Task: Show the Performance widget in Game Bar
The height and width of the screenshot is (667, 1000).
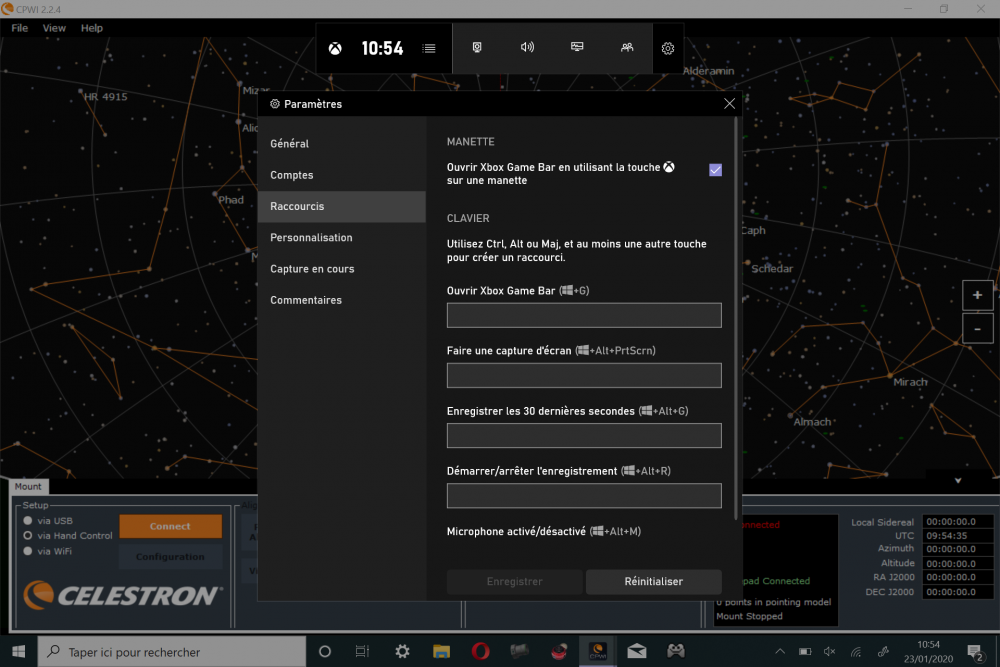Action: pos(577,48)
